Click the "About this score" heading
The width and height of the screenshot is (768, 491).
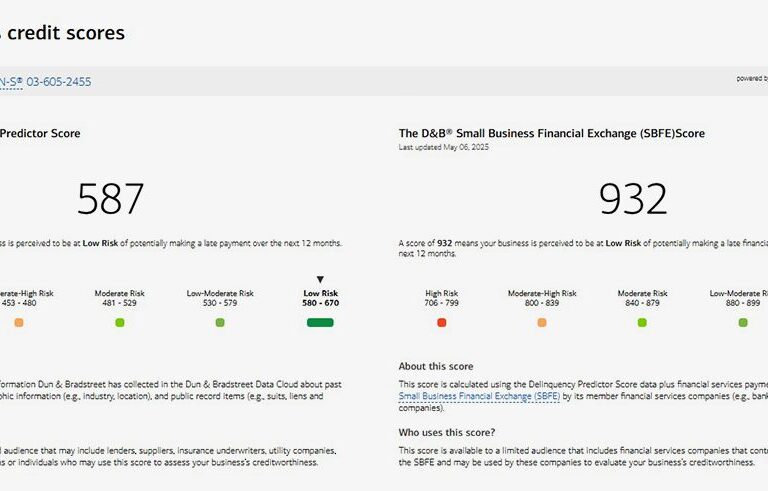pos(436,366)
